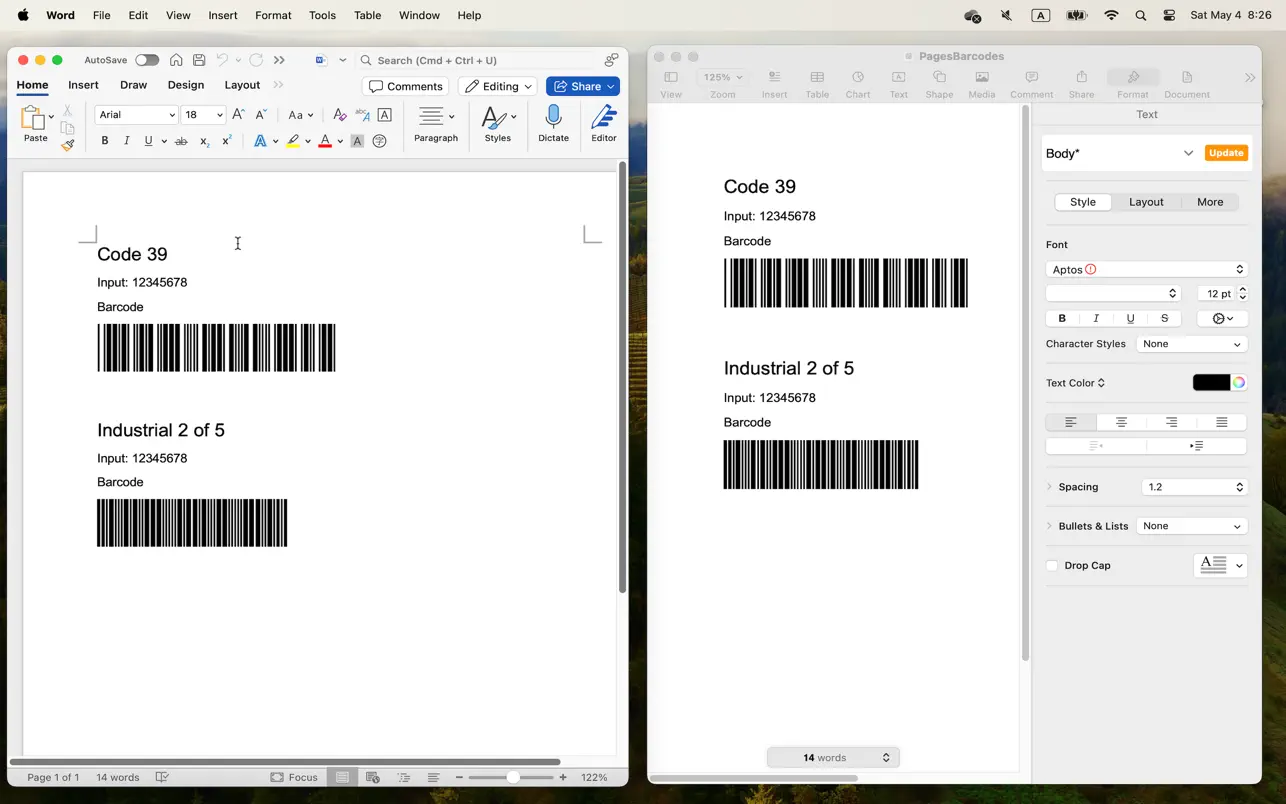Apply text highlight color in Word
This screenshot has width=1286, height=804.
pyautogui.click(x=293, y=141)
